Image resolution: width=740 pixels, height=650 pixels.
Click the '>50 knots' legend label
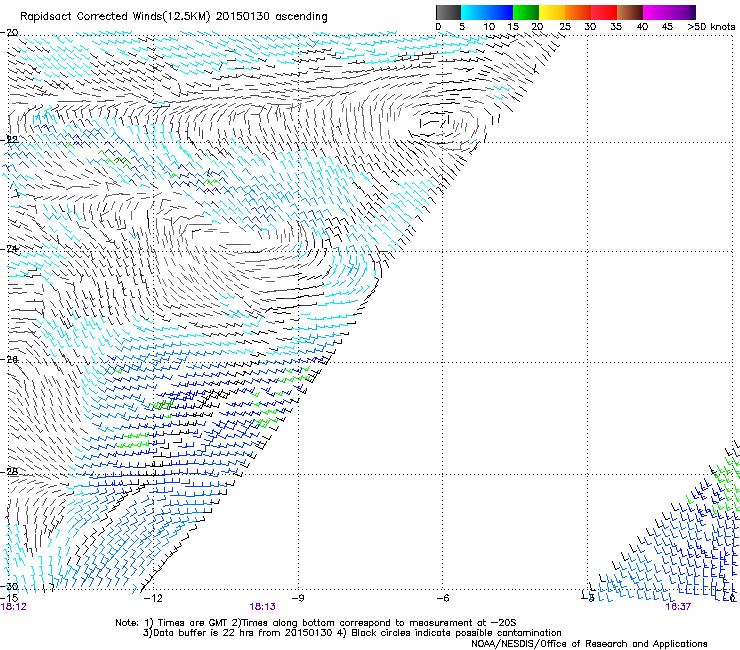tap(711, 27)
